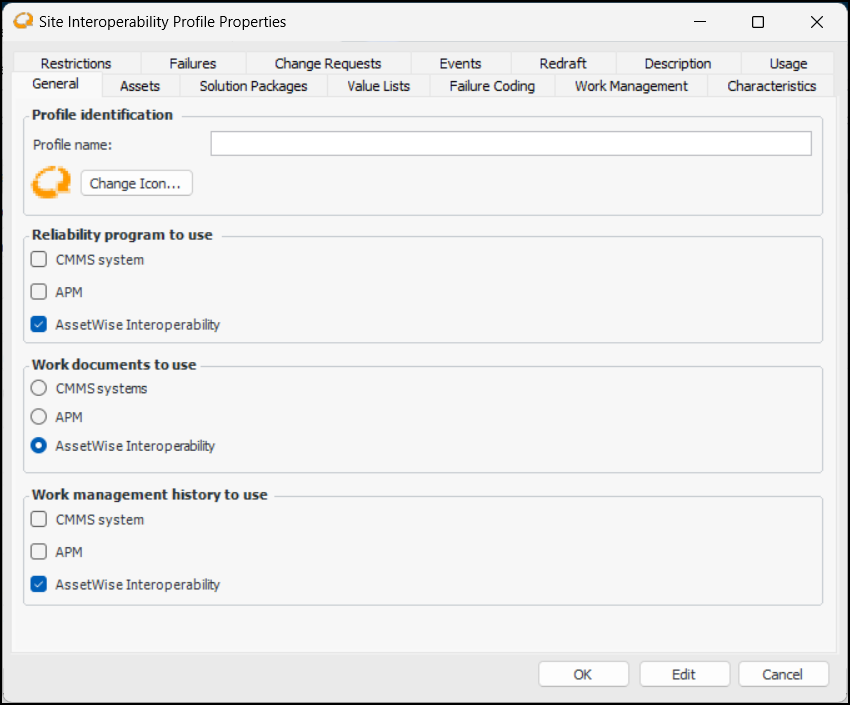Screen dimensions: 850x705
Task: Select CMMS systems radio for work documents
Action: tap(38, 388)
